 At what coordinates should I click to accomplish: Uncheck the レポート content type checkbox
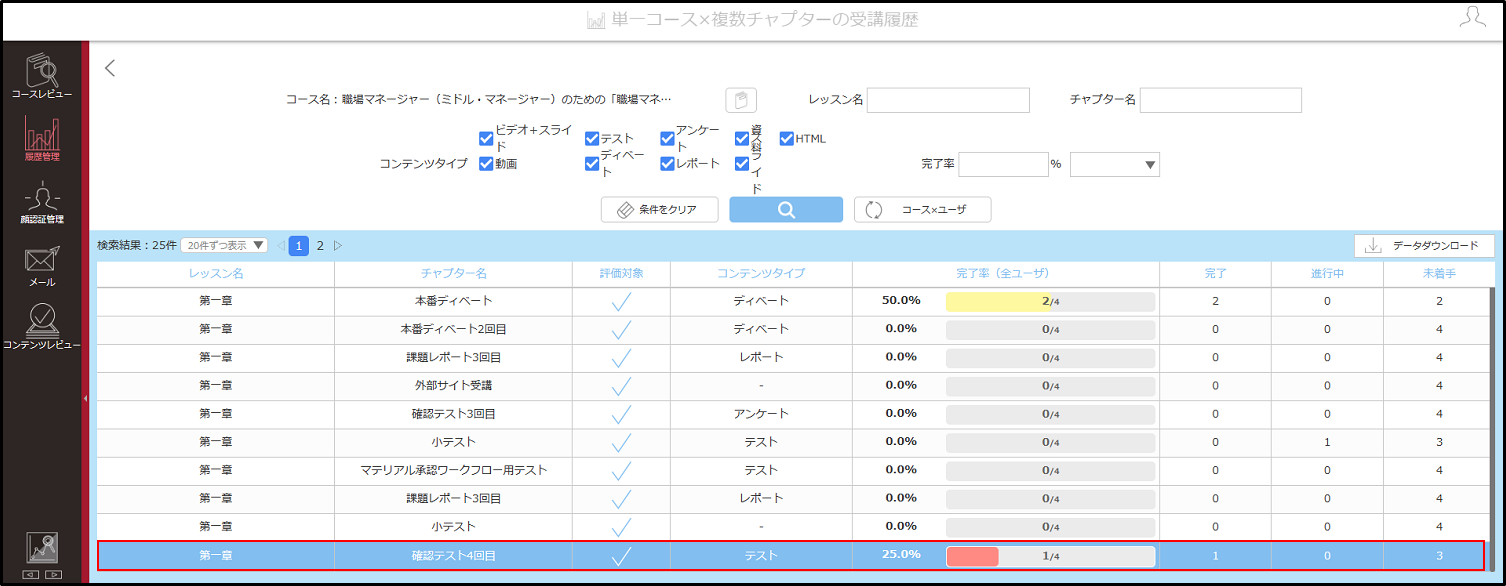667,163
